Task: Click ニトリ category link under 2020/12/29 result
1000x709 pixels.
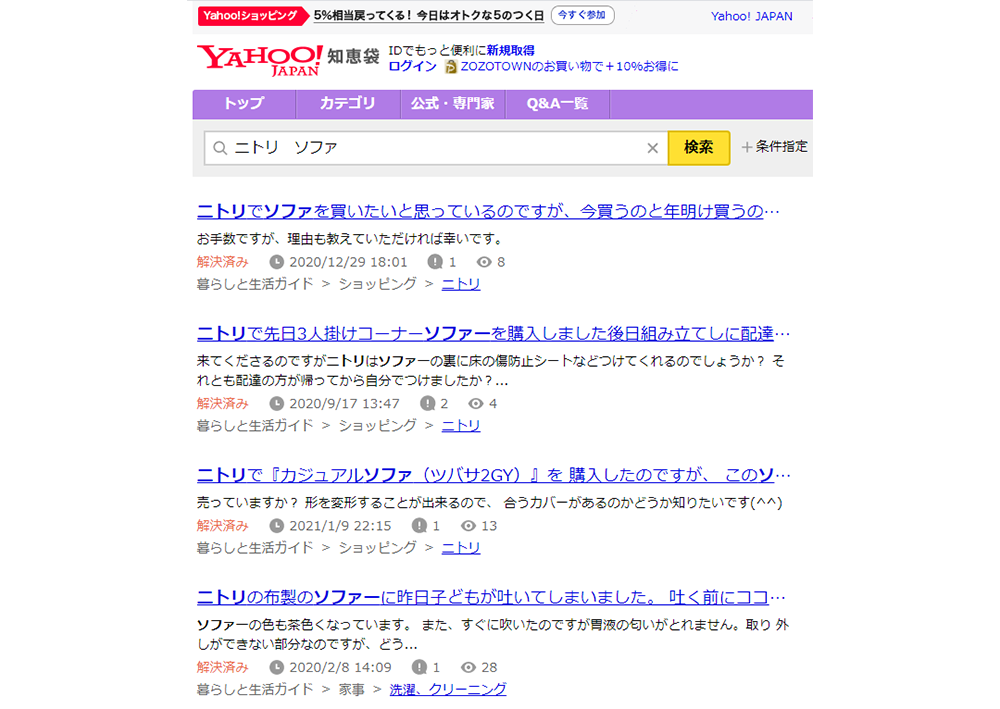Action: [460, 284]
